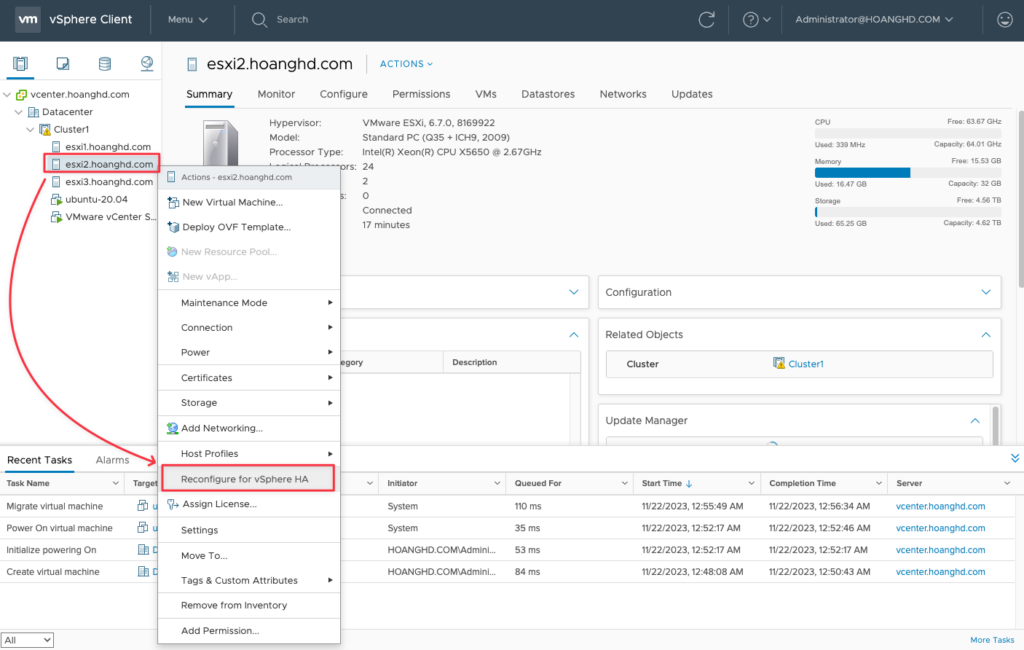
Task: Open vcenter.hoanghd.com link in Migrate row
Action: pyautogui.click(x=940, y=506)
